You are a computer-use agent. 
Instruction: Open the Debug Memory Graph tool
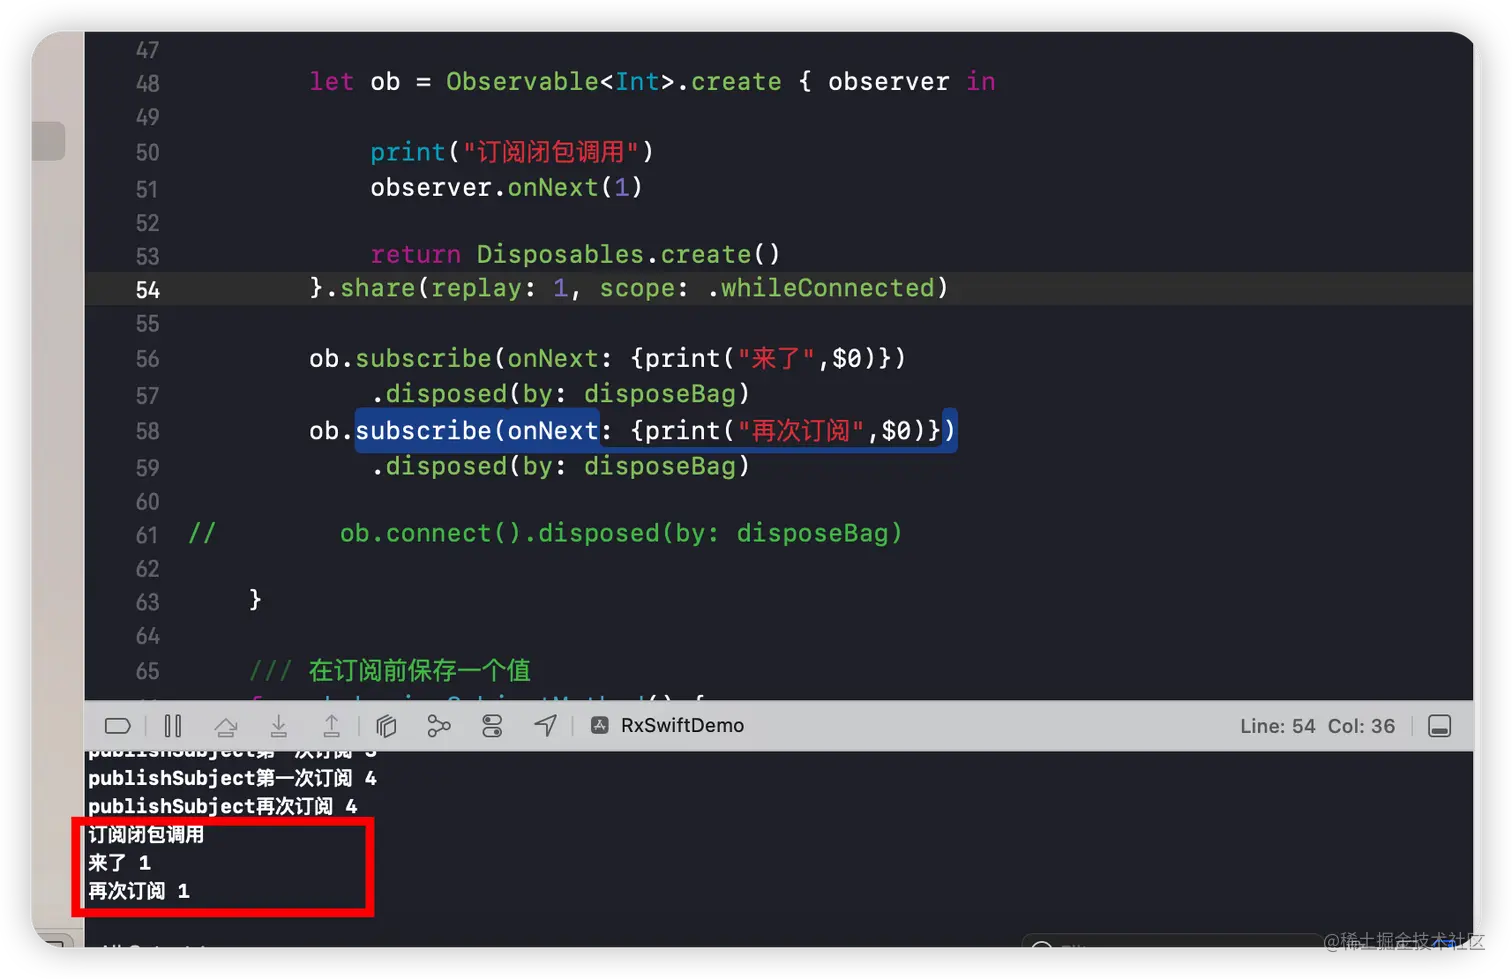[439, 726]
